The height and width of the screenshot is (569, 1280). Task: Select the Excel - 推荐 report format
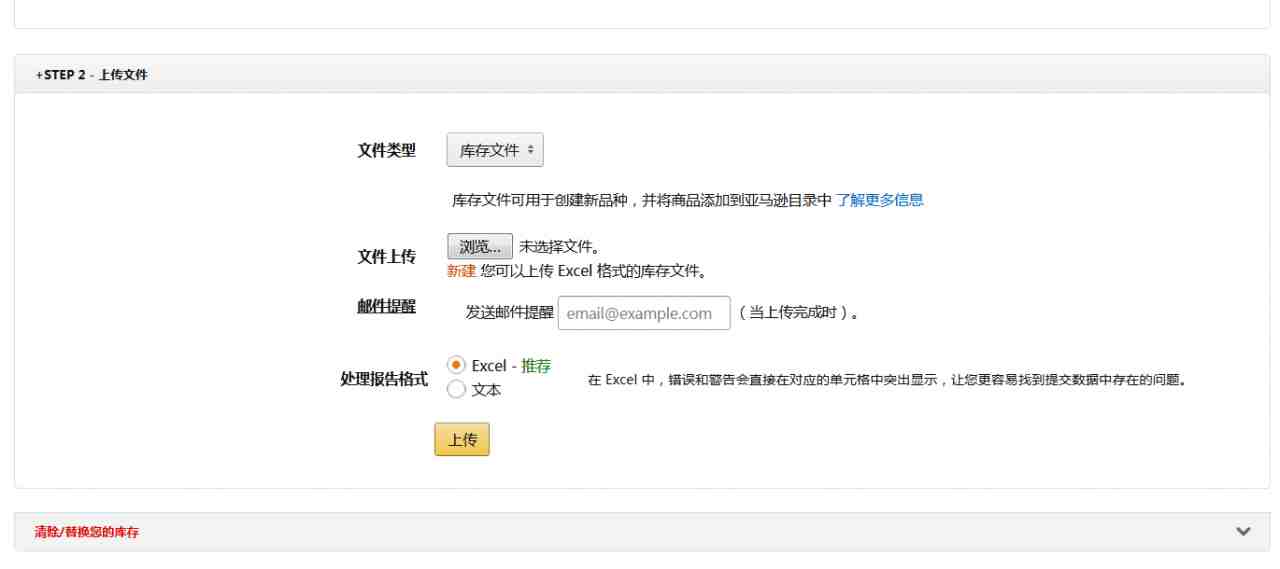456,366
